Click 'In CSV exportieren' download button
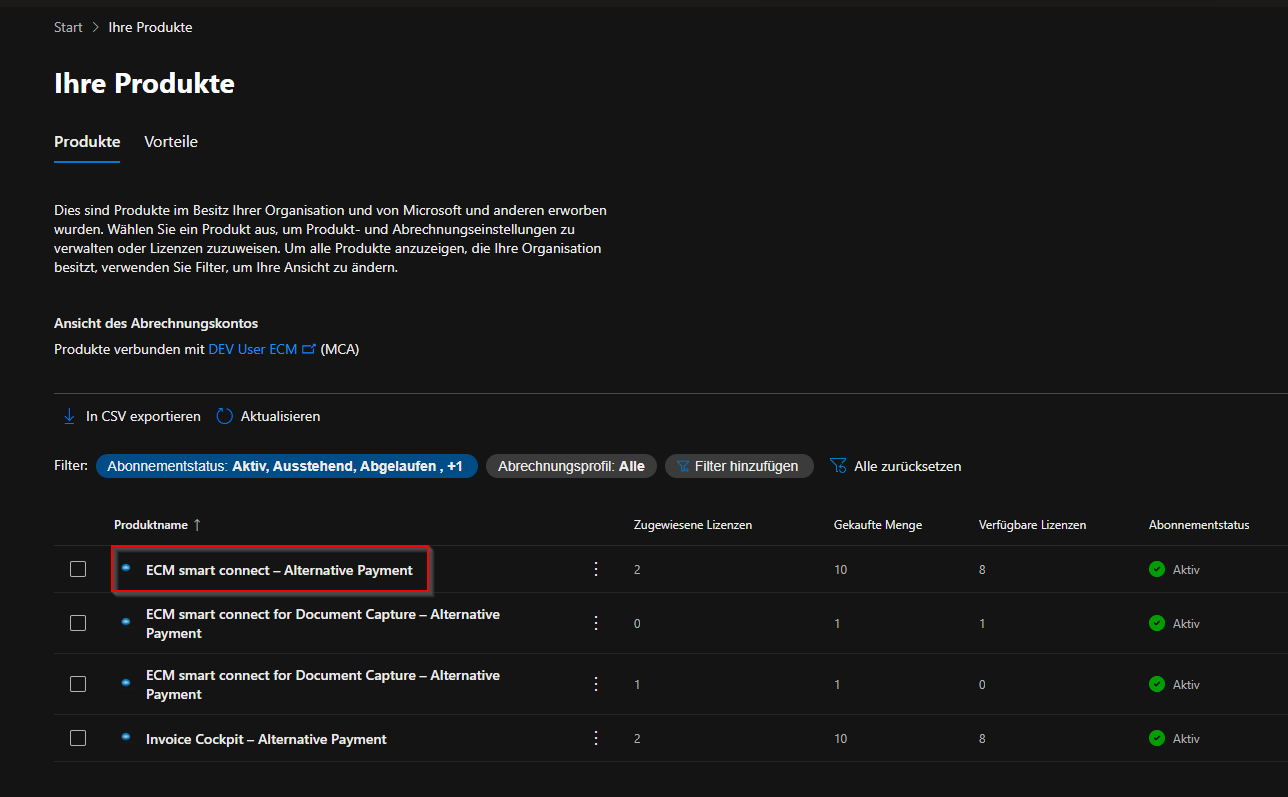The width and height of the screenshot is (1288, 797). point(131,416)
